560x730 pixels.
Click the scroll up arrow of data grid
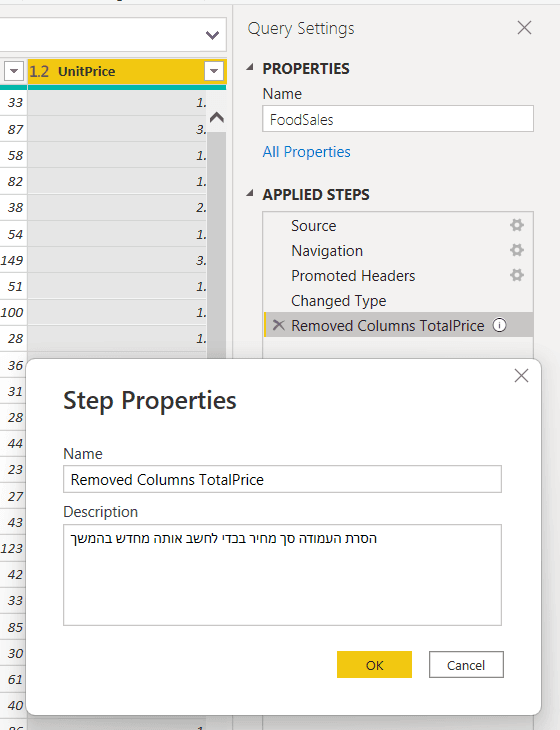pos(216,117)
